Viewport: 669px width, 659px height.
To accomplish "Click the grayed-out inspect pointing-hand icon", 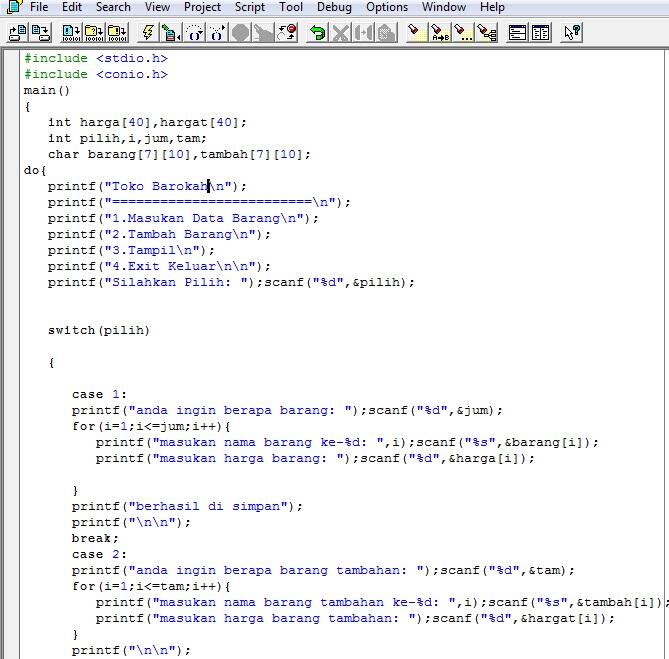I will pos(263,32).
